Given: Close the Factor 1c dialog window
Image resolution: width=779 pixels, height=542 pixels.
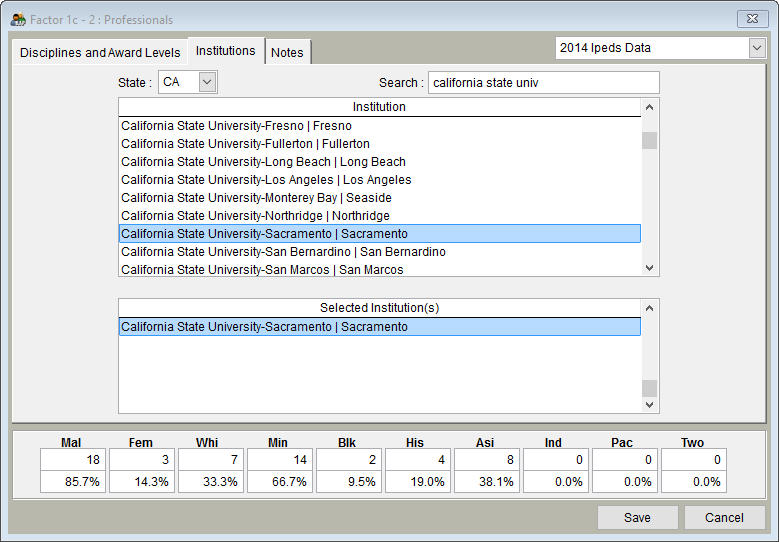Looking at the screenshot, I should click(x=752, y=19).
